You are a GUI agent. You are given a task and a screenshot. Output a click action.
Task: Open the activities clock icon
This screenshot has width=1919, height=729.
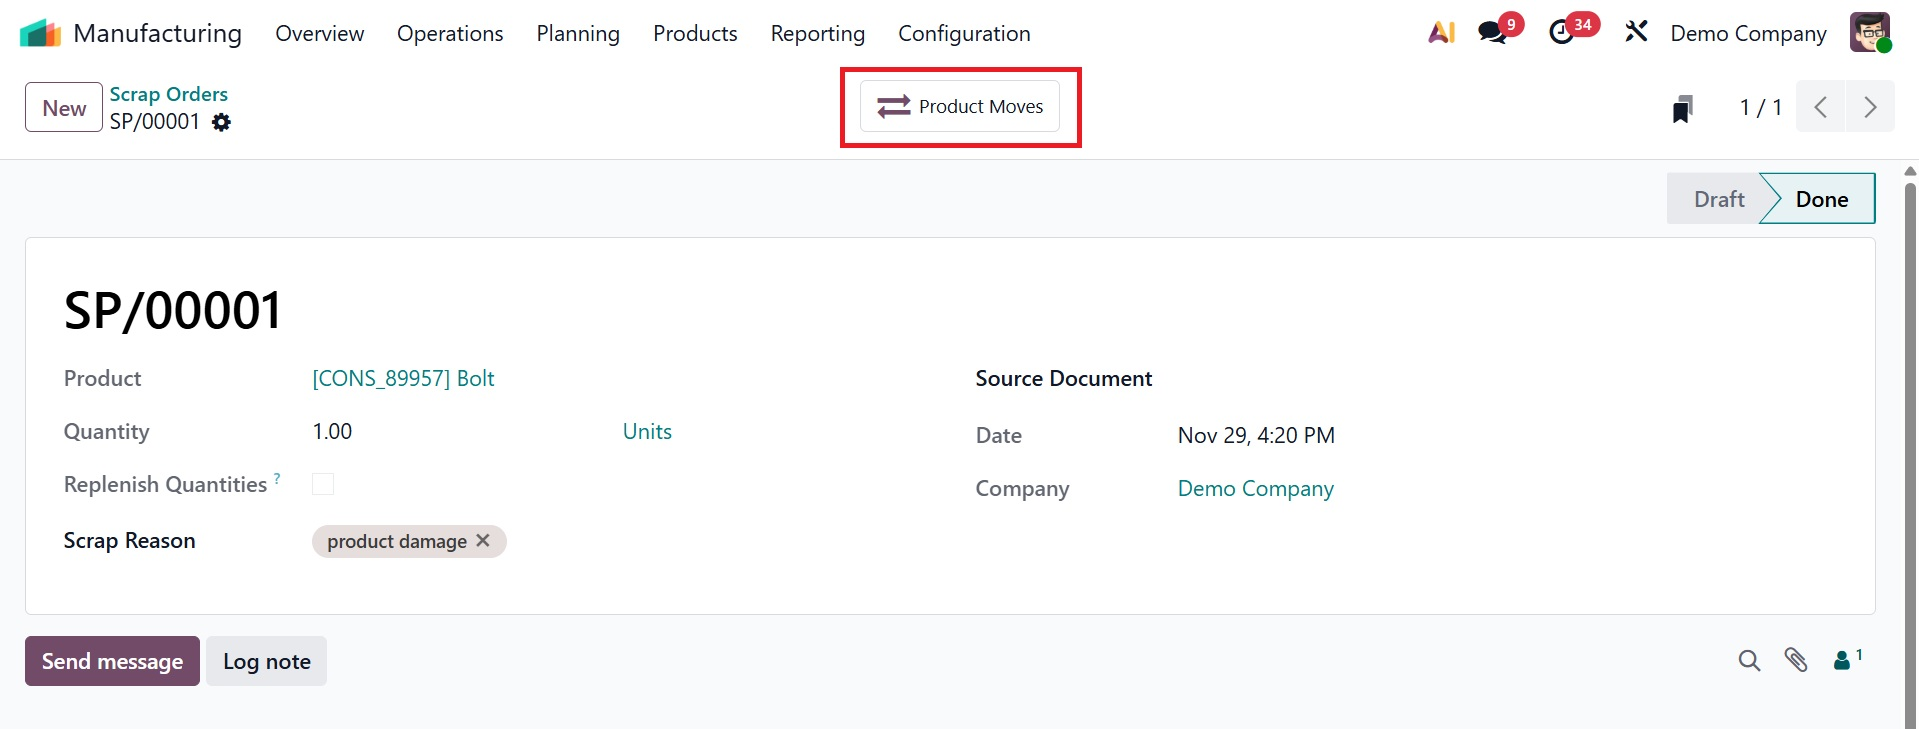[x=1561, y=33]
